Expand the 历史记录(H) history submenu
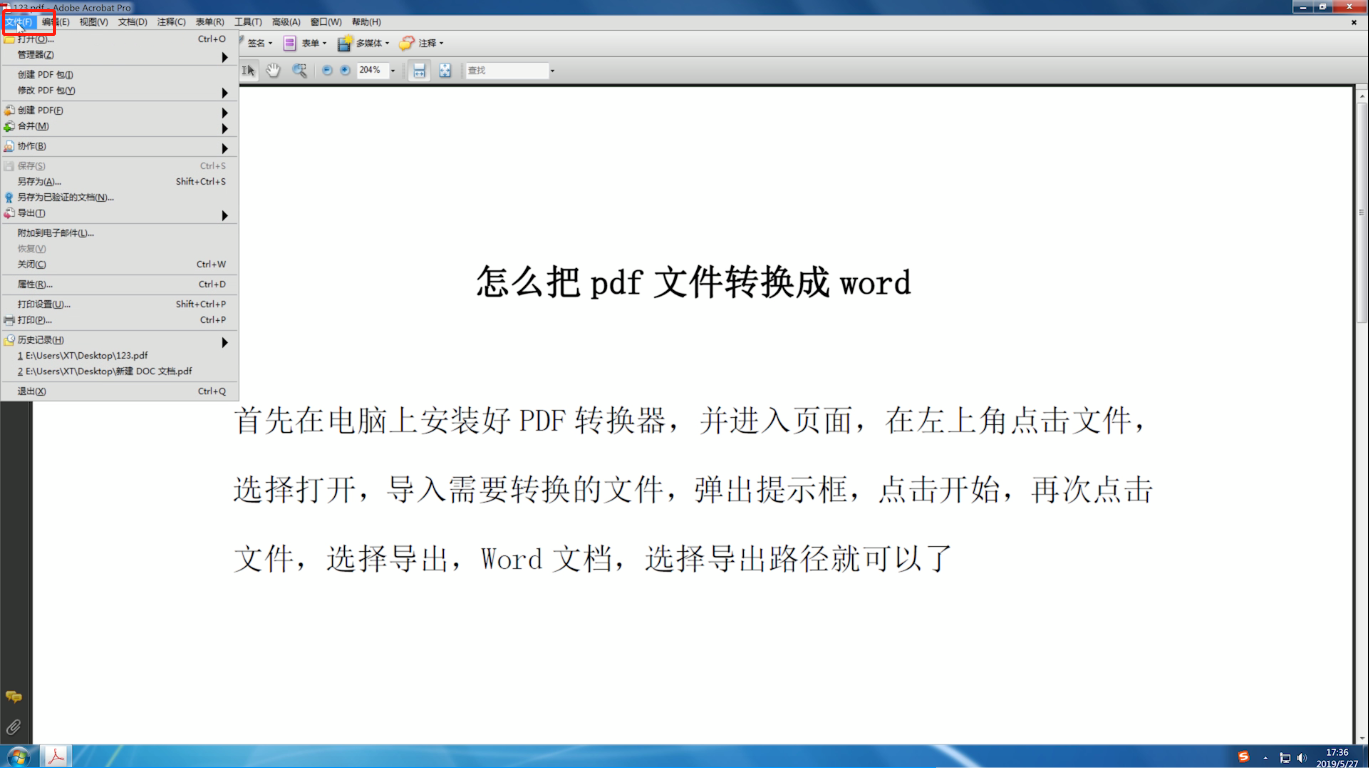This screenshot has width=1369, height=768. tap(119, 340)
